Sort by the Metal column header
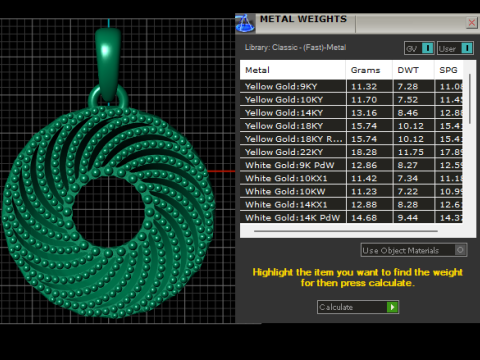The width and height of the screenshot is (480, 360). pos(293,70)
